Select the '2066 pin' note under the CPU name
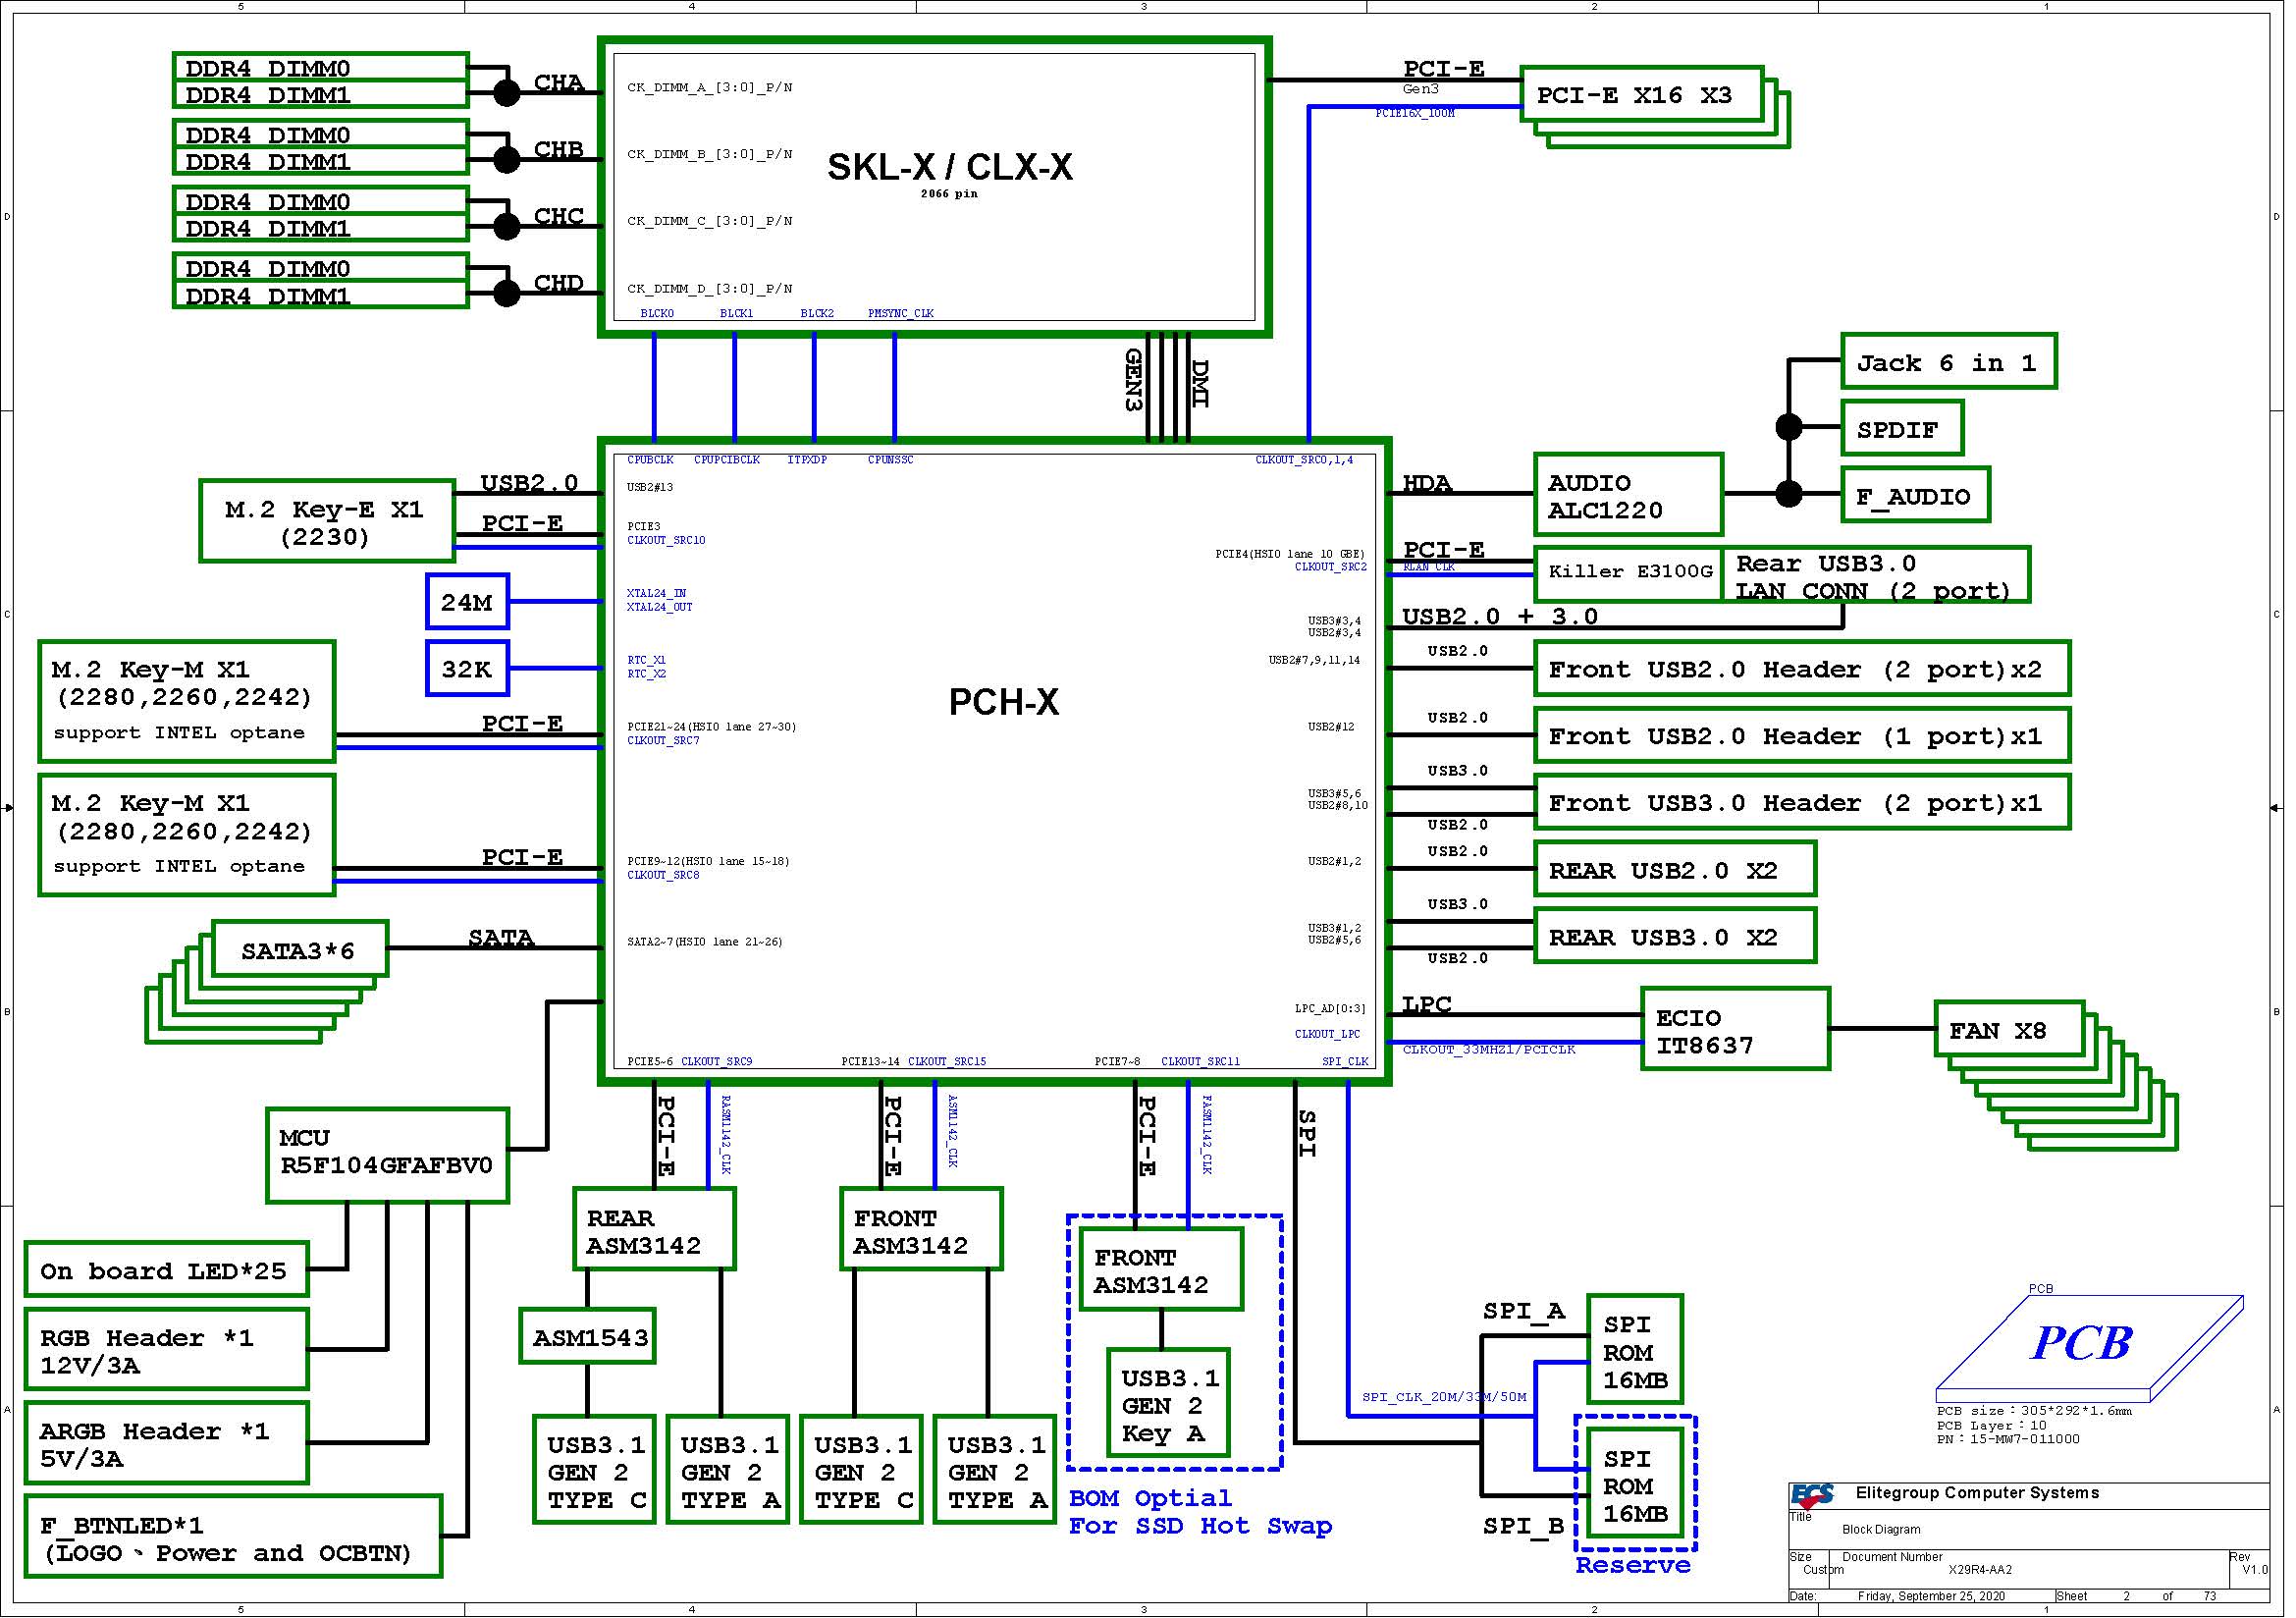This screenshot has height=1618, width=2296. (x=949, y=194)
